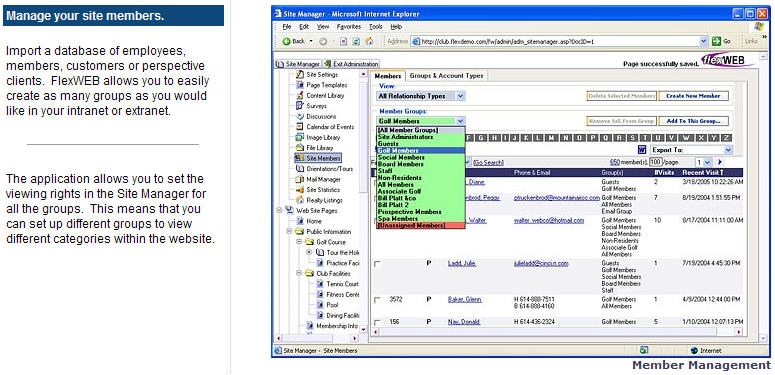775x375 pixels.
Task: Click the Home page icon in tree
Action: coord(300,221)
